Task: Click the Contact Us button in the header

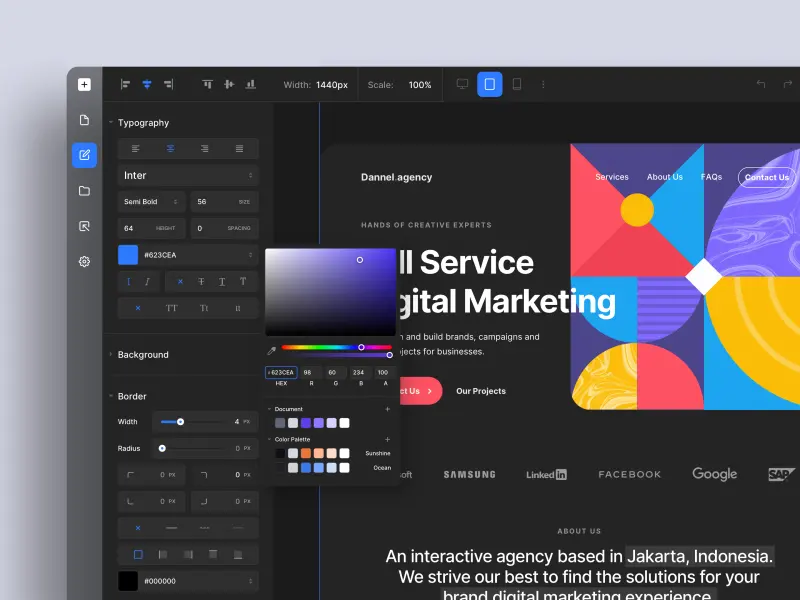Action: tap(767, 177)
